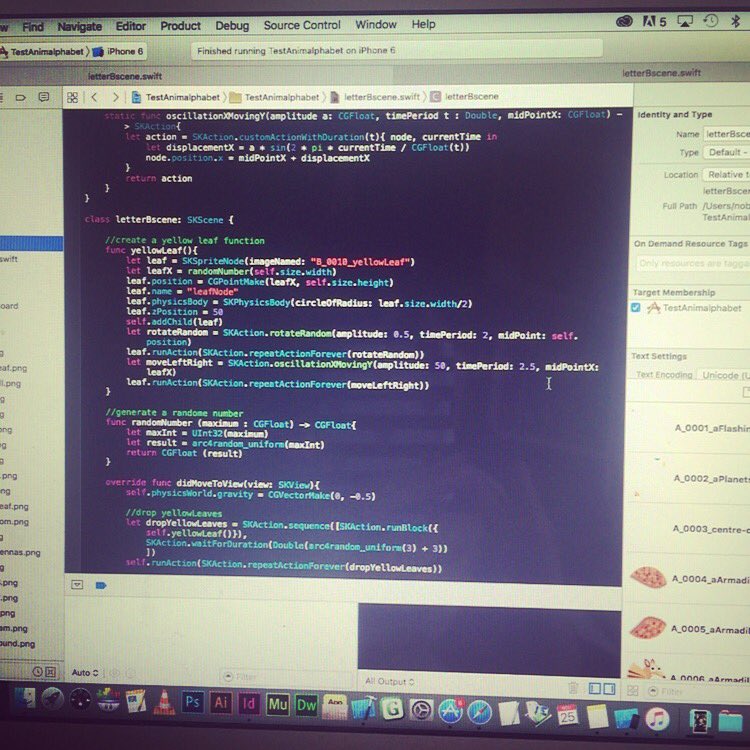Open Finder from the Dock
This screenshot has height=750, width=750.
tap(24, 698)
